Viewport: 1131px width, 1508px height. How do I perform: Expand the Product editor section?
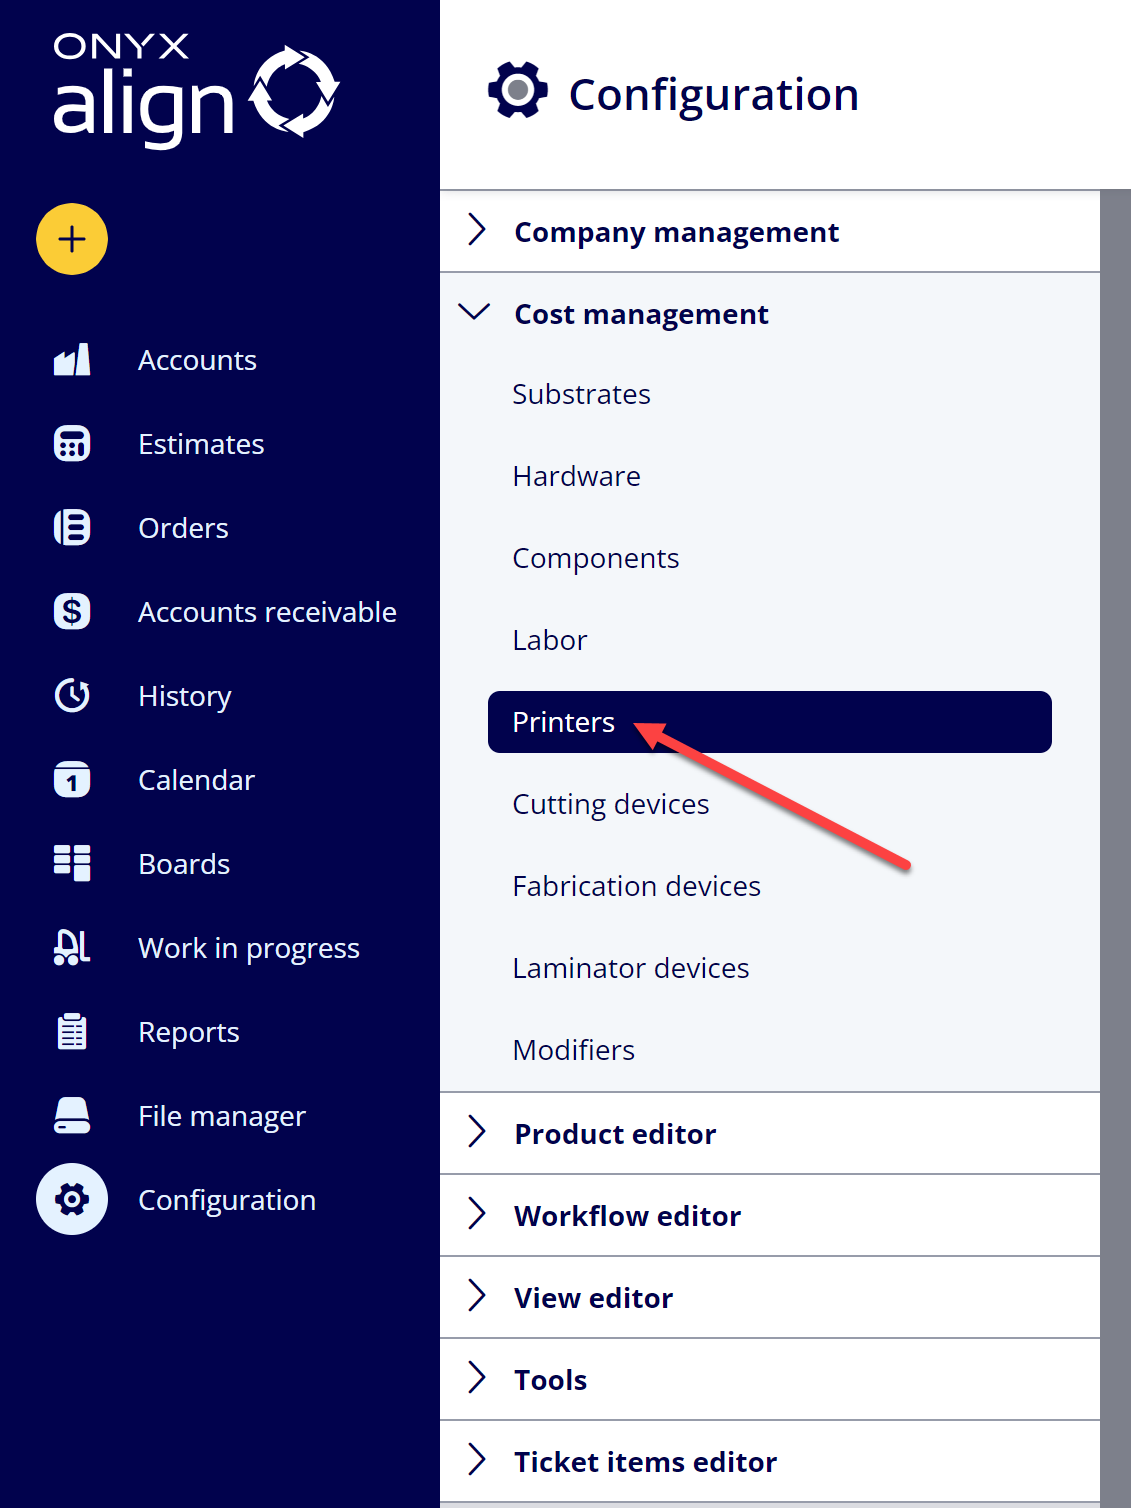(770, 1134)
